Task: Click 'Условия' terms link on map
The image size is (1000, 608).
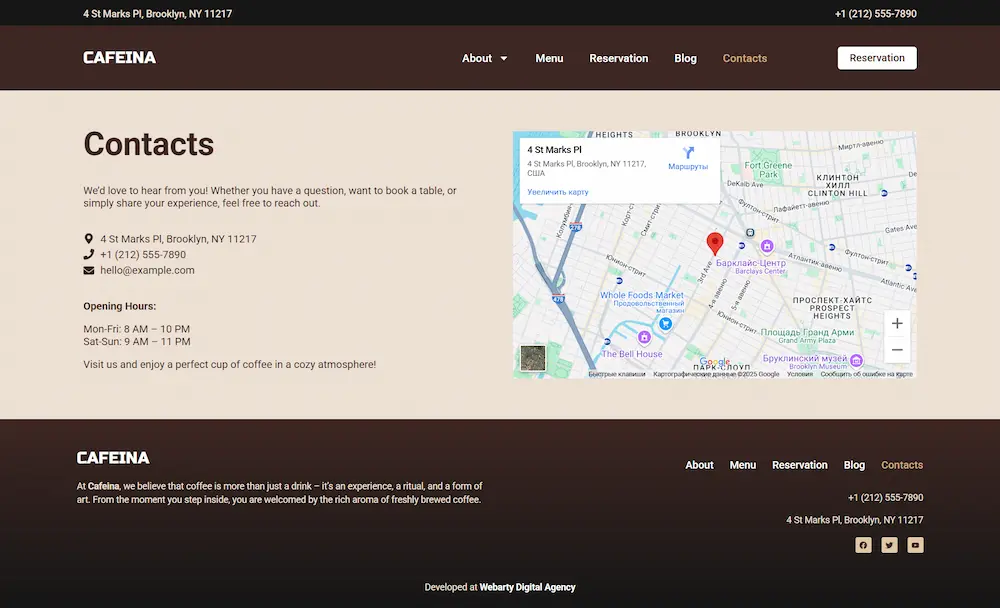Action: 800,374
